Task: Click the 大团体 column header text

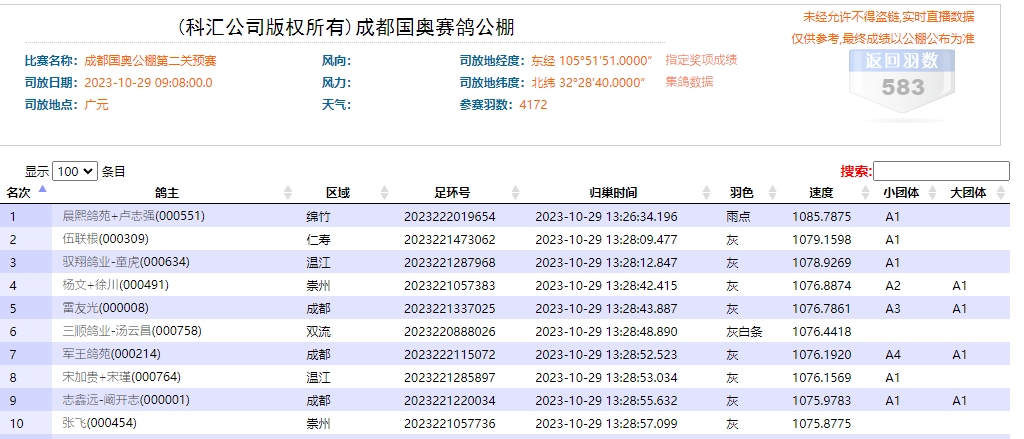Action: (x=968, y=193)
